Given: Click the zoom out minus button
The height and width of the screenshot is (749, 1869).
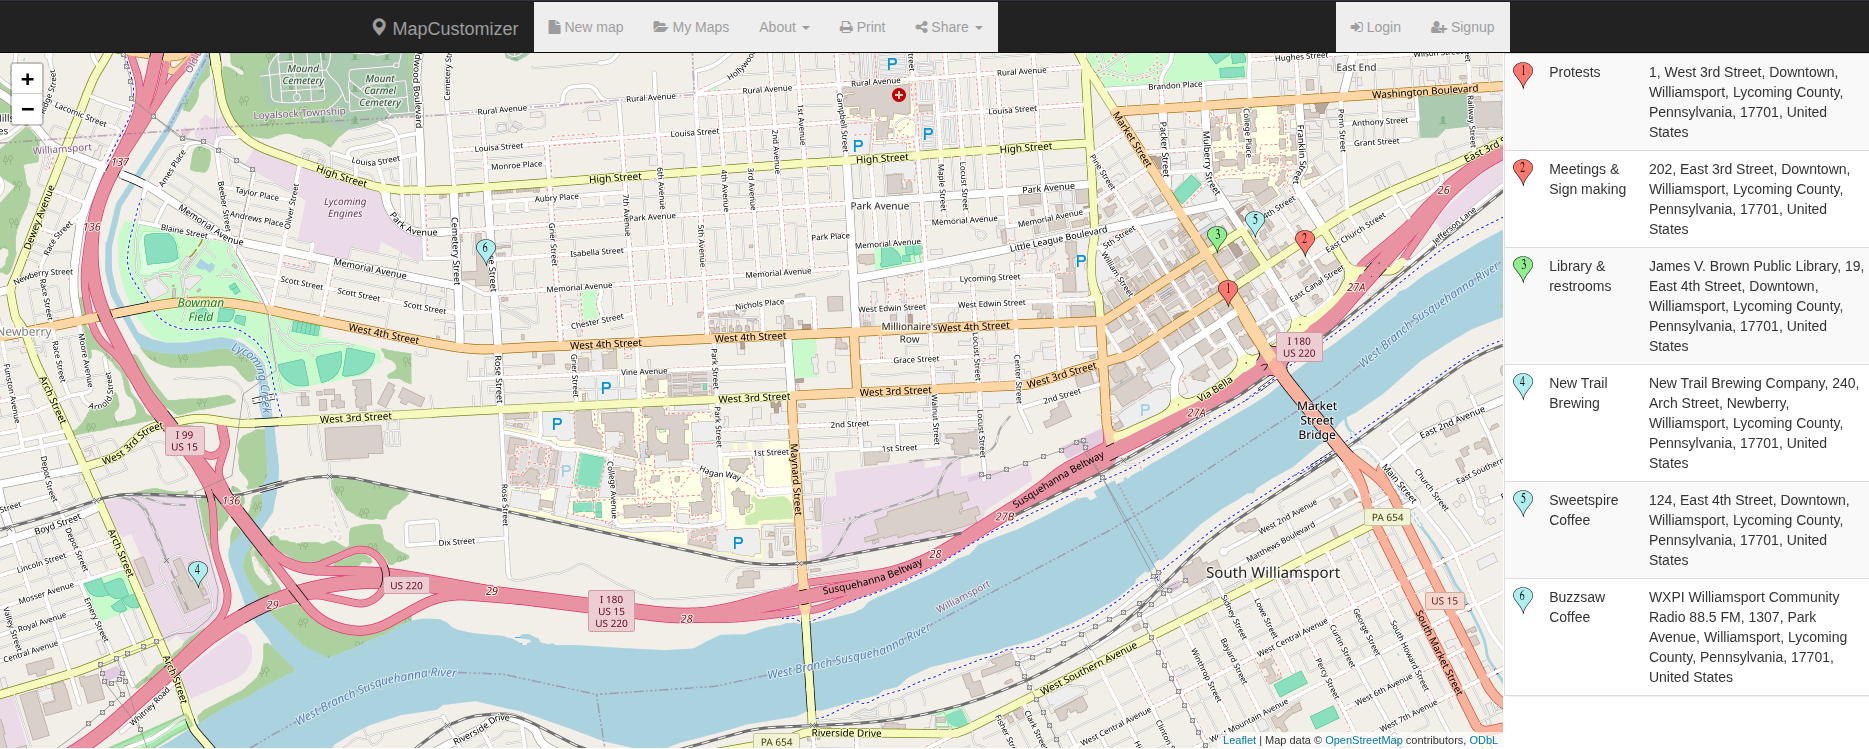Looking at the screenshot, I should point(27,109).
